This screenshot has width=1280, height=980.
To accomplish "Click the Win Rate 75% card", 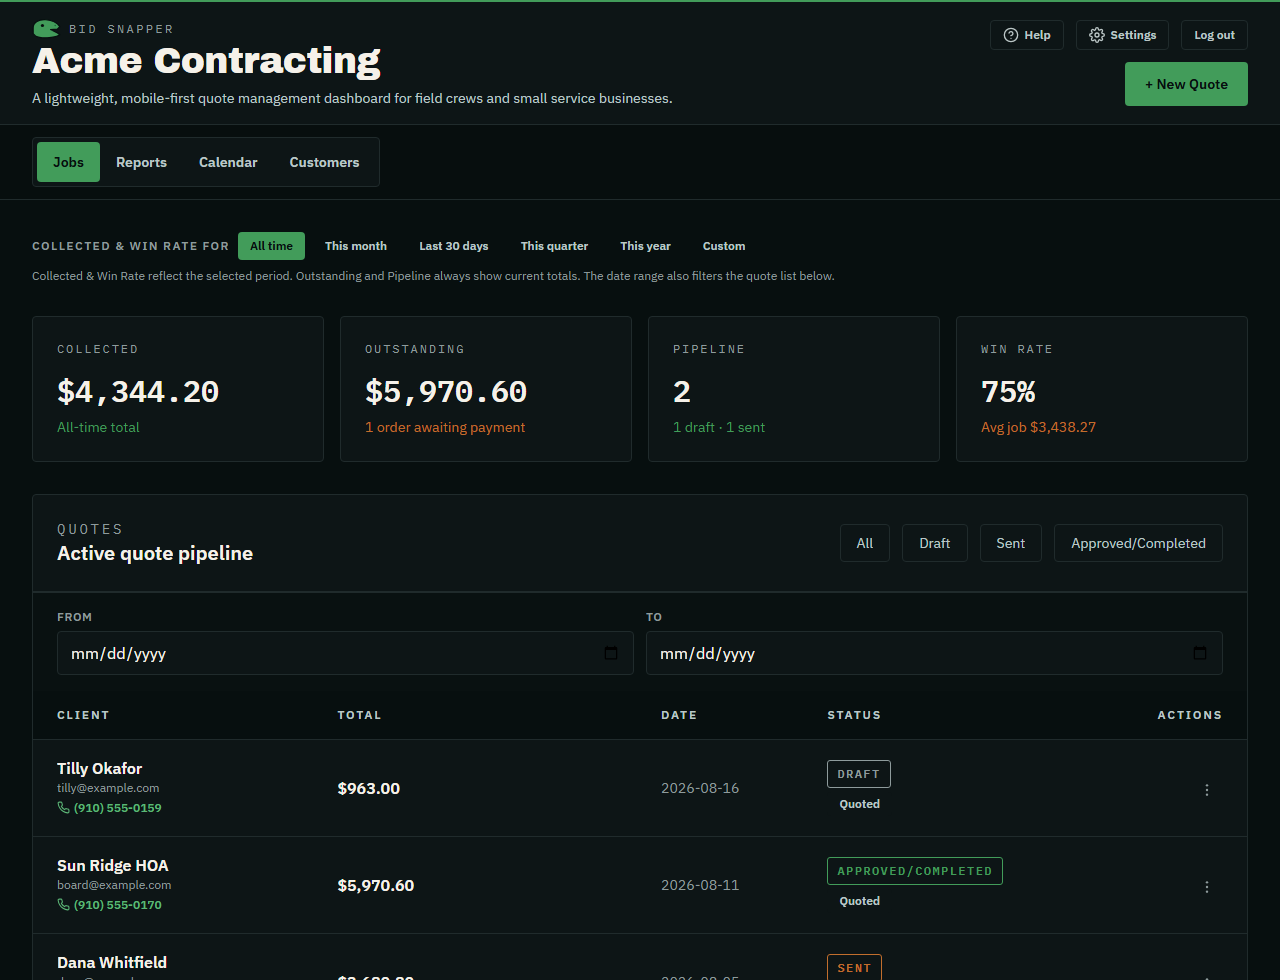I will coord(1102,389).
